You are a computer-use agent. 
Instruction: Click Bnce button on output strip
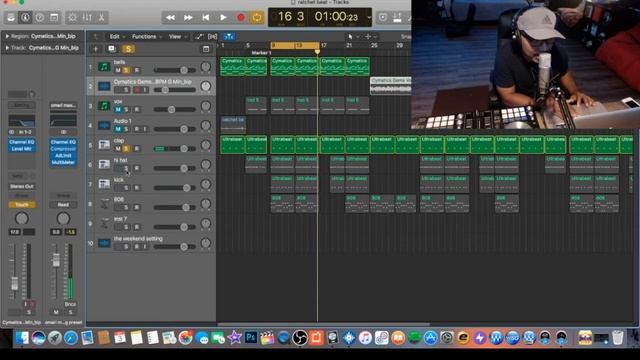click(x=70, y=304)
